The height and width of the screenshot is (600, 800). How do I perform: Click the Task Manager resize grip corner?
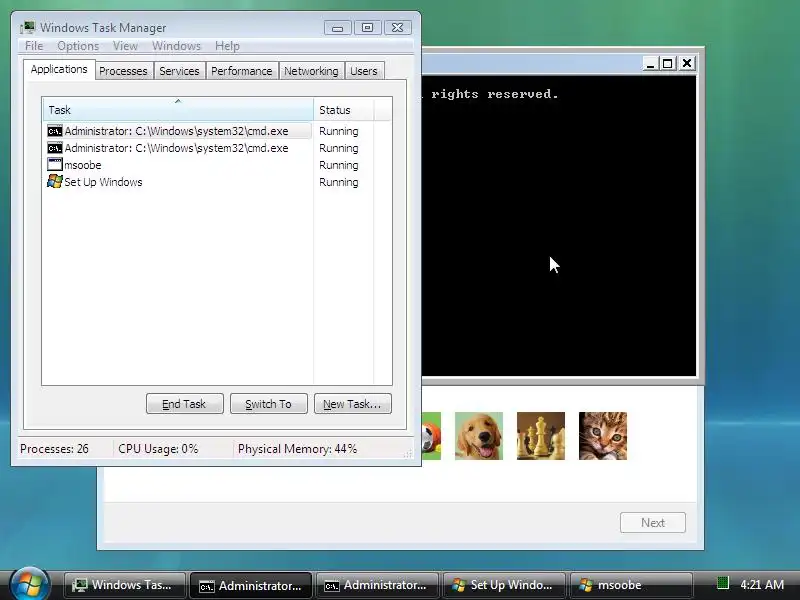[408, 454]
